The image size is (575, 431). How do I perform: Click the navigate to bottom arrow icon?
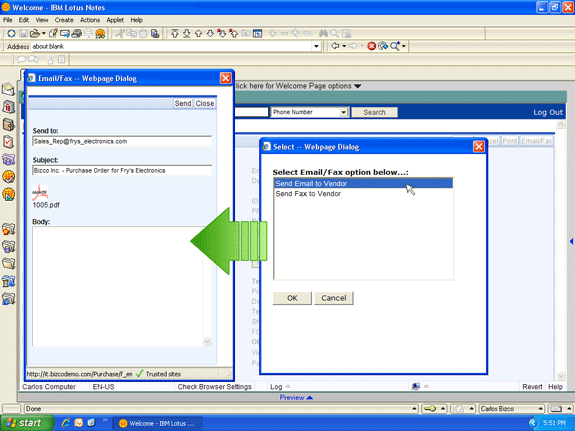tap(187, 34)
